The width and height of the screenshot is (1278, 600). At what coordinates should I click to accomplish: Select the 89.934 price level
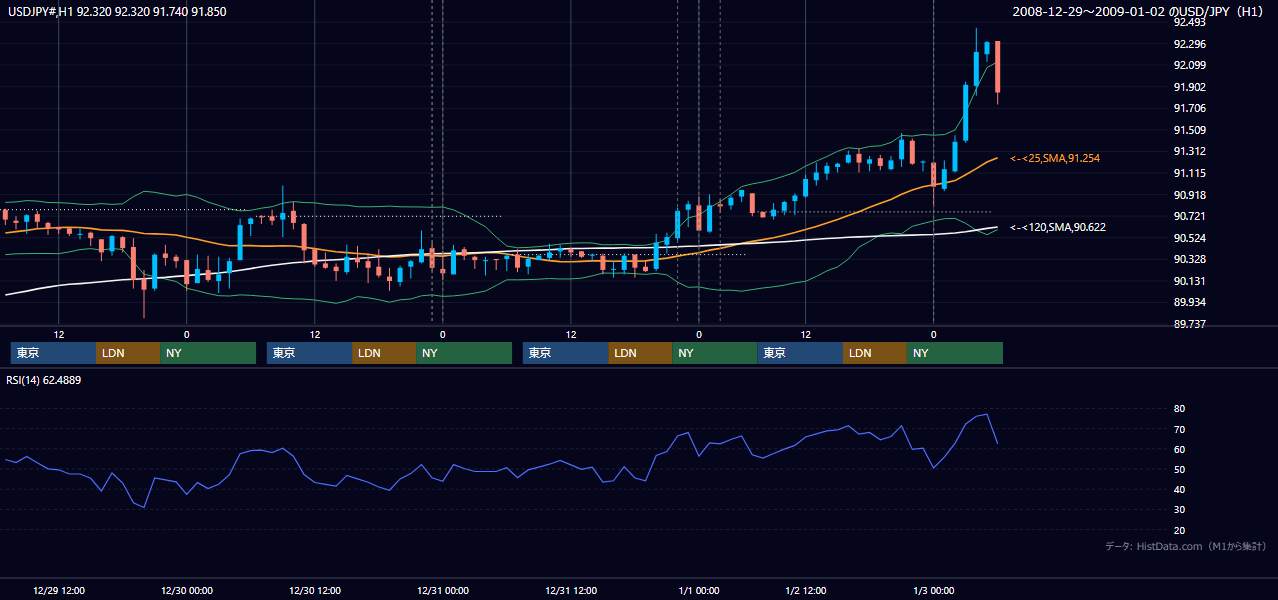click(1189, 302)
